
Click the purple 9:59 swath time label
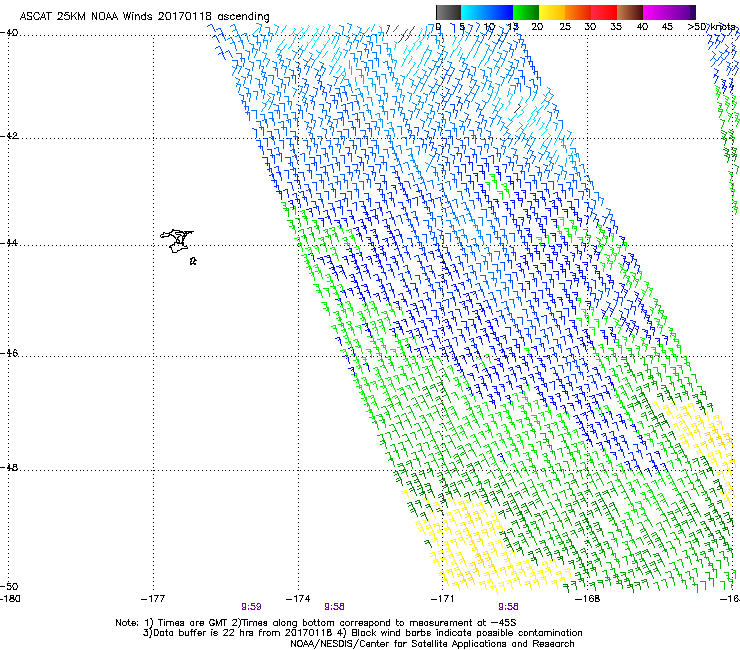(251, 607)
